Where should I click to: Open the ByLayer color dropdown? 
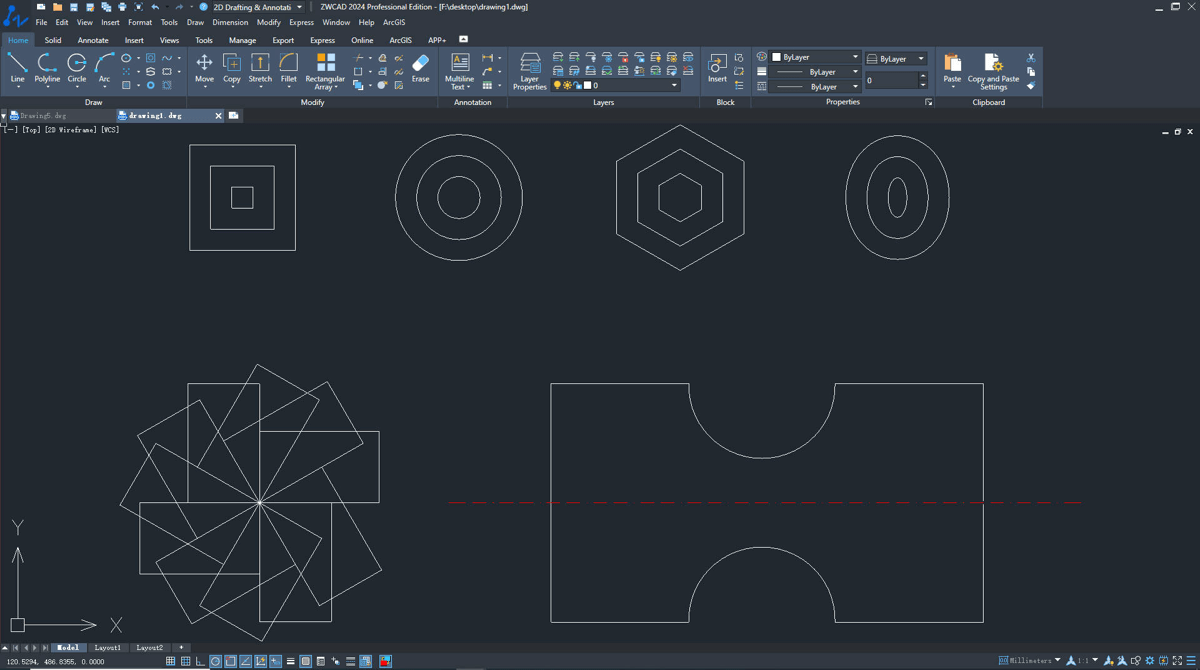815,58
